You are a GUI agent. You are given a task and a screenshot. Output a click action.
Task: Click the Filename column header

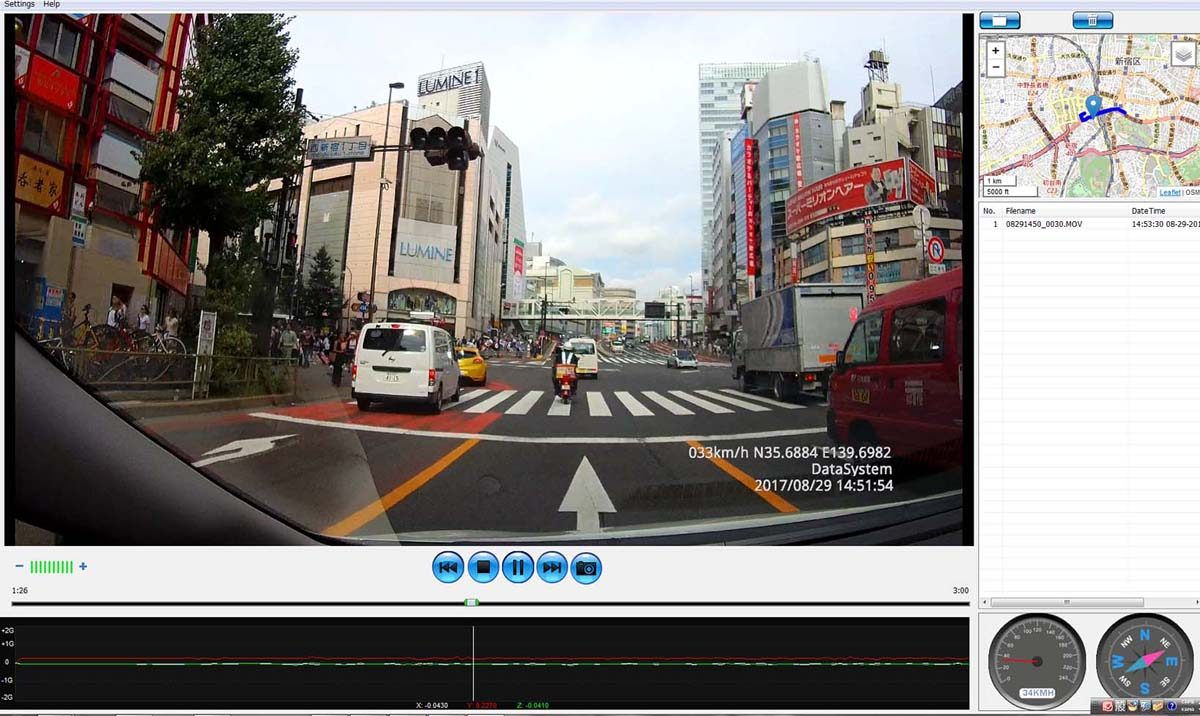pyautogui.click(x=1020, y=211)
